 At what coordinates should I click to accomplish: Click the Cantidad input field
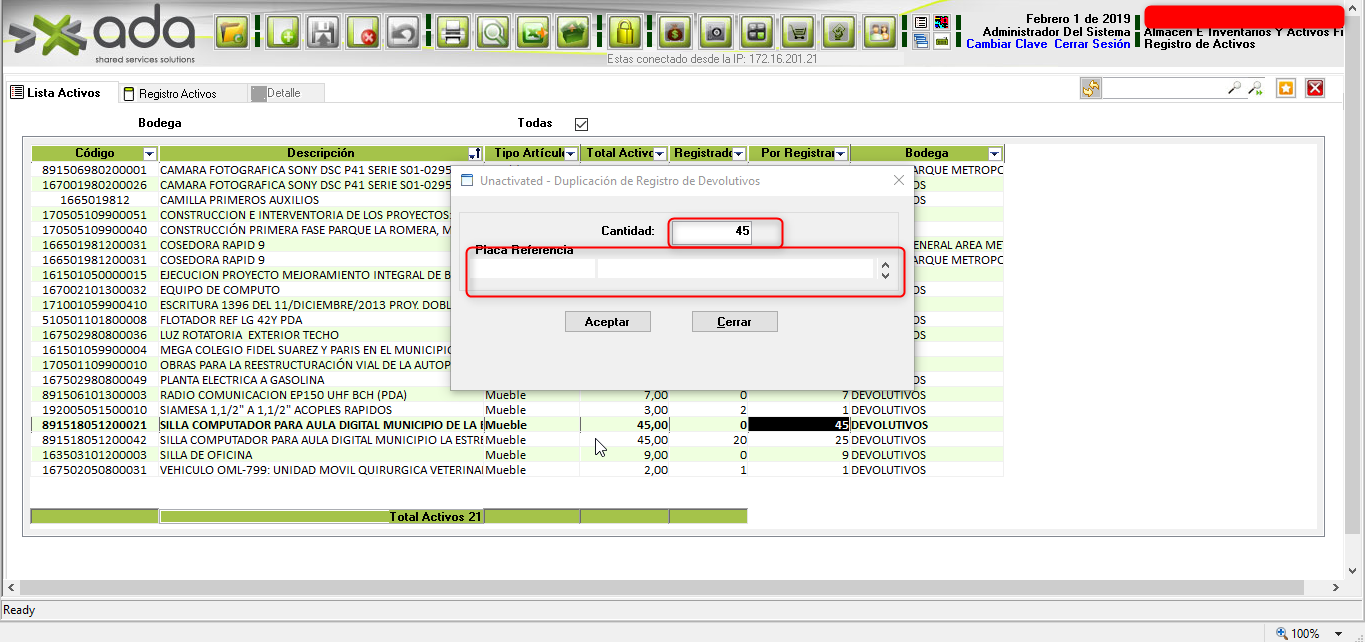click(713, 232)
